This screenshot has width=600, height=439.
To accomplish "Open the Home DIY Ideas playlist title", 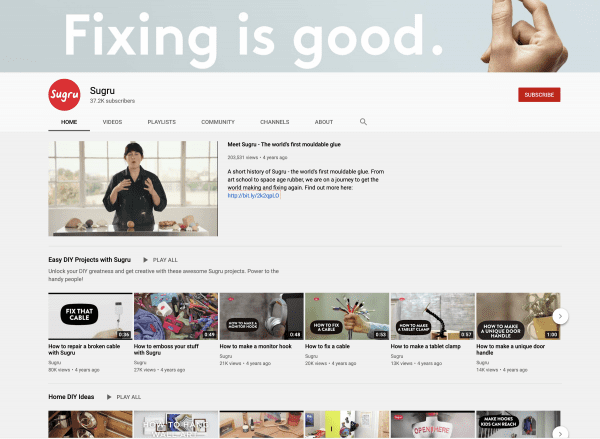I will point(71,397).
